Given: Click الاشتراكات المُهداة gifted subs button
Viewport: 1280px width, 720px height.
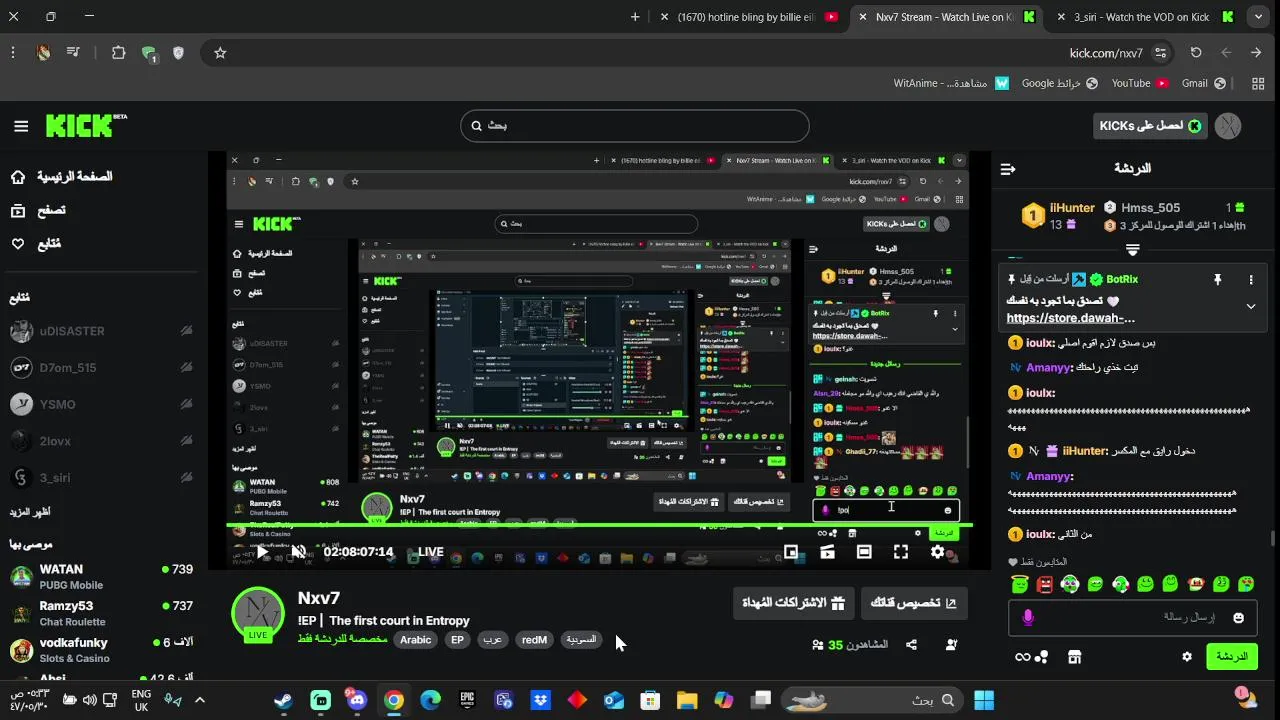Looking at the screenshot, I should [x=793, y=603].
